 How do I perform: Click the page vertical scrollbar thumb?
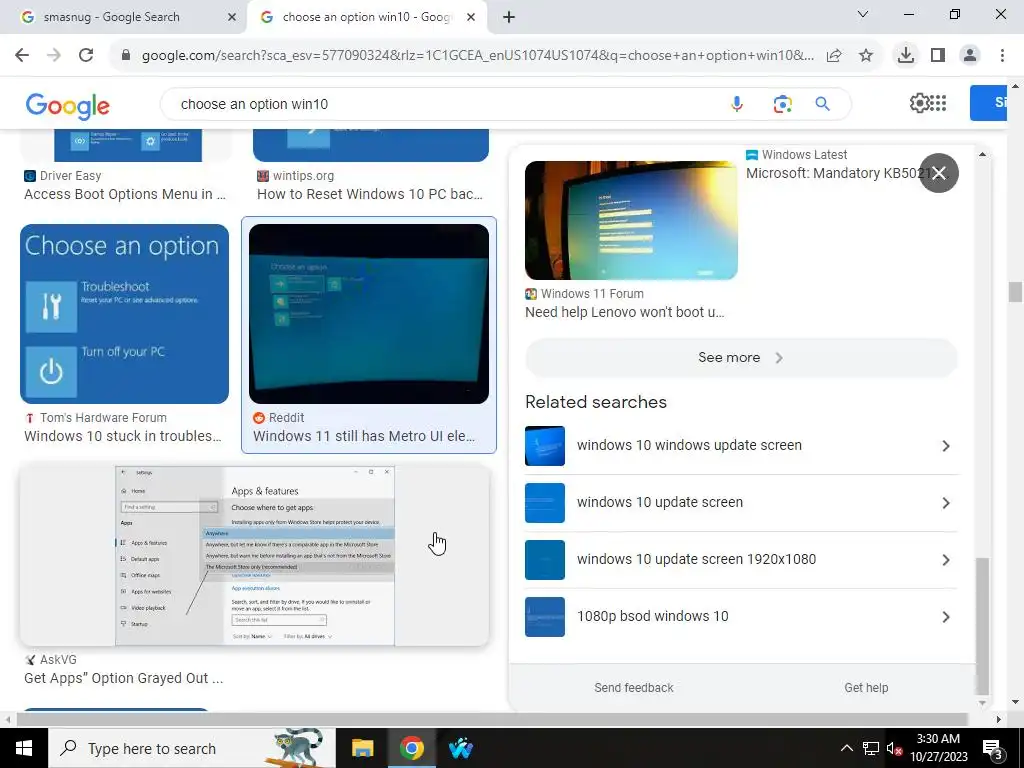[1015, 292]
